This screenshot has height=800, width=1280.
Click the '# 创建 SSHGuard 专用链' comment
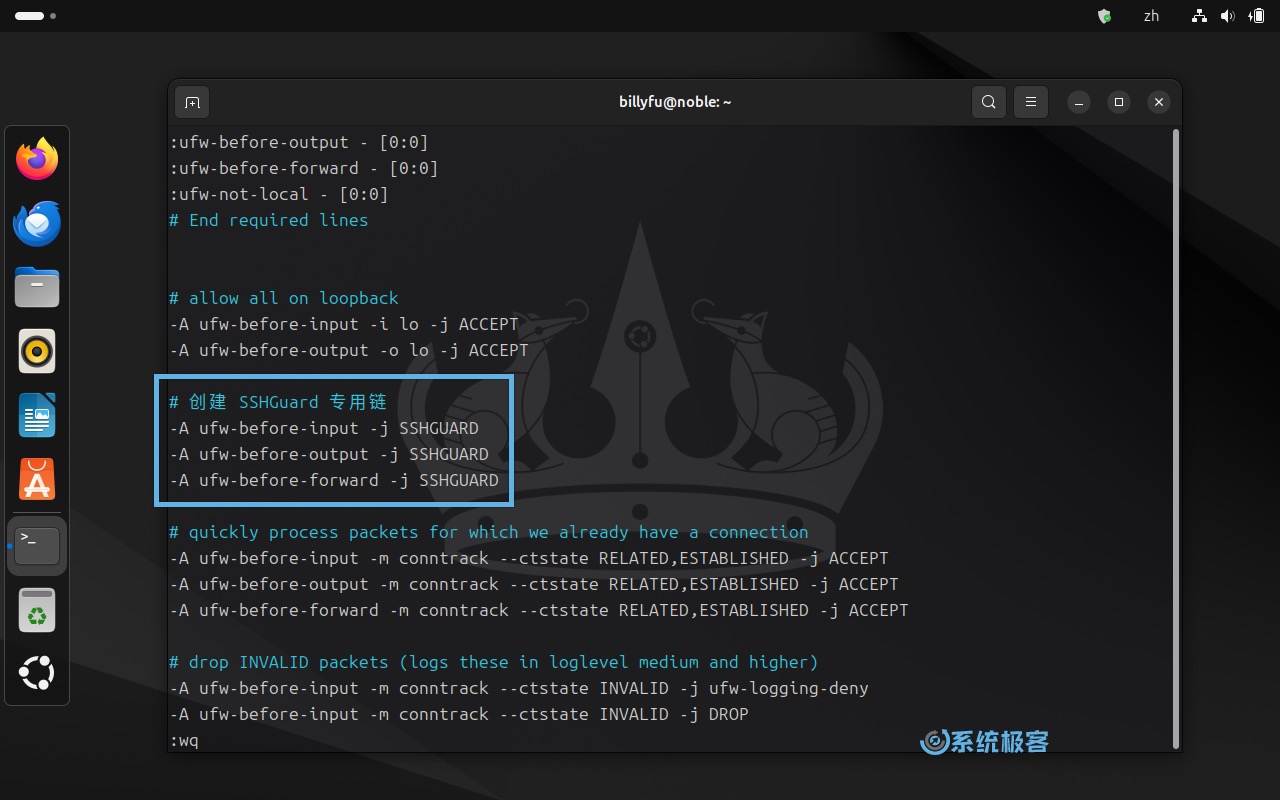coord(278,402)
